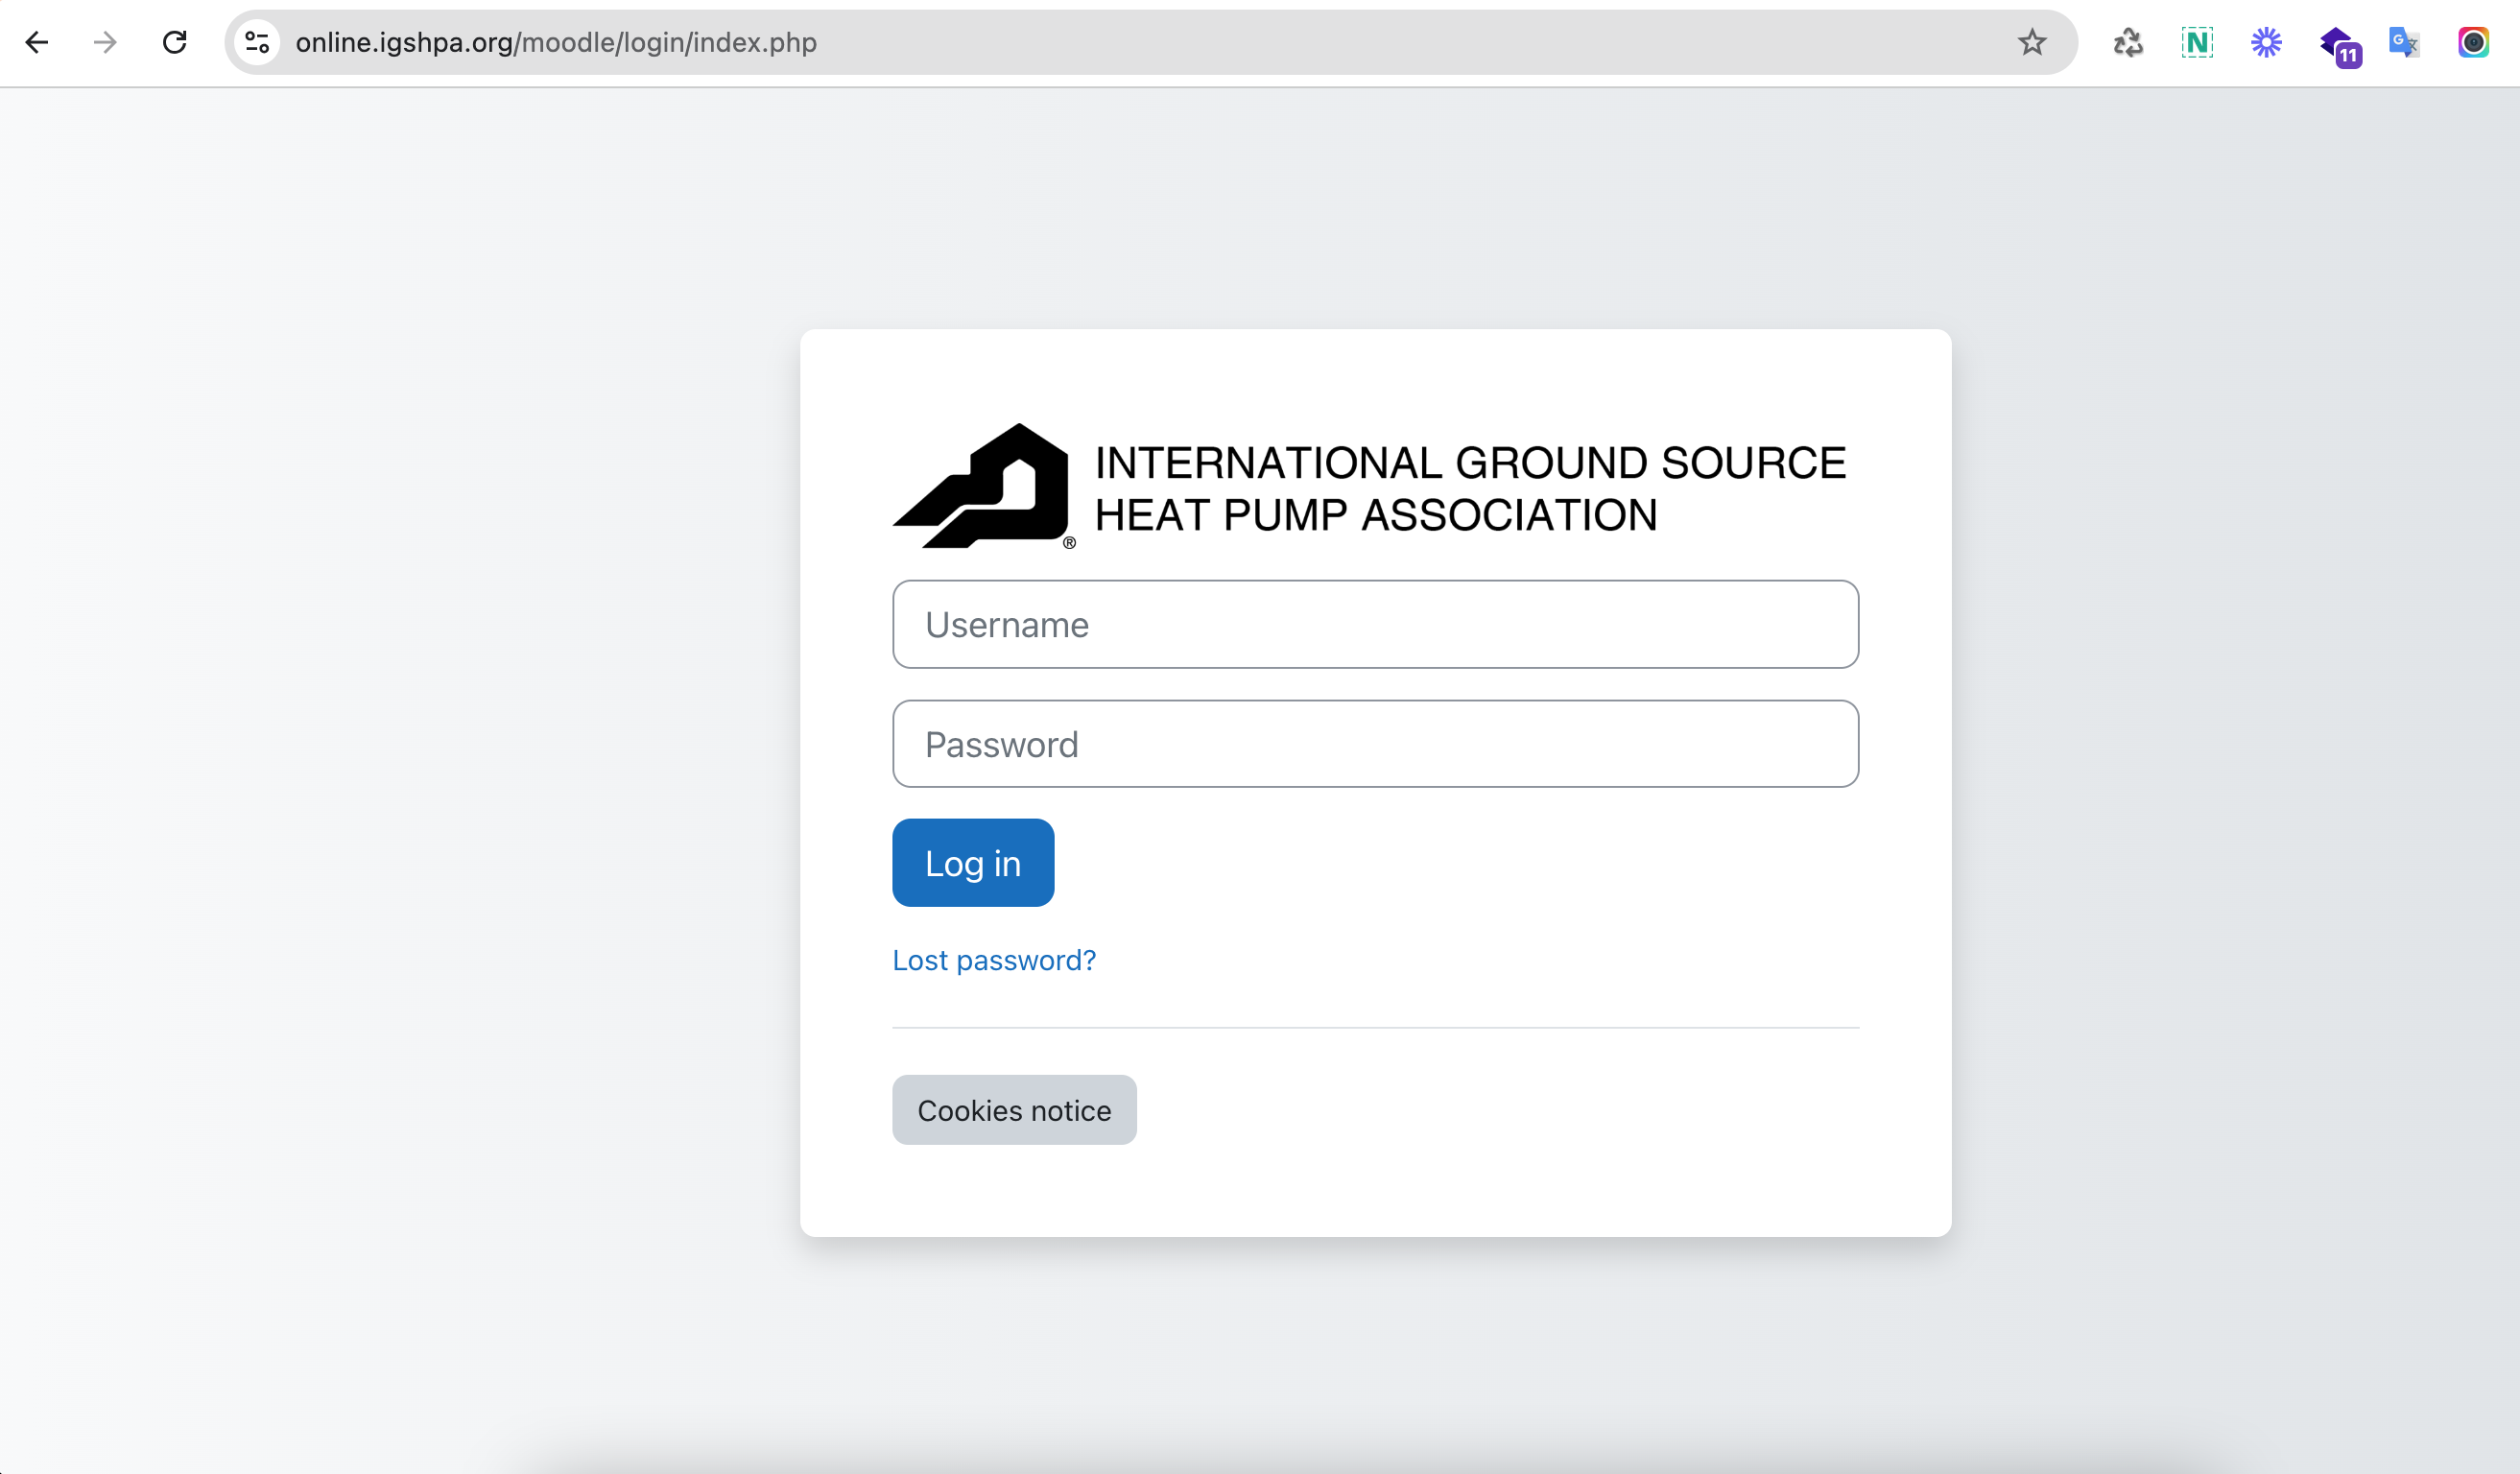Image resolution: width=2520 pixels, height=1474 pixels.
Task: Open the colorful camera lens extension icon
Action: click(x=2473, y=42)
